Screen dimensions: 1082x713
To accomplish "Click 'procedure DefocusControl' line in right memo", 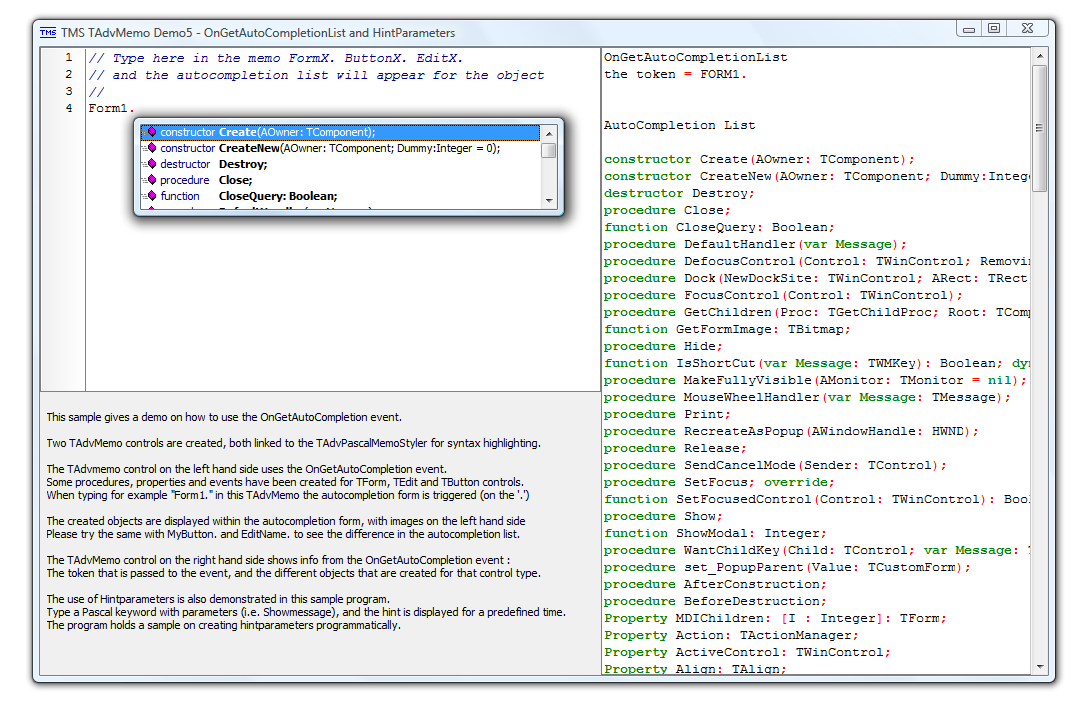I will [x=816, y=262].
